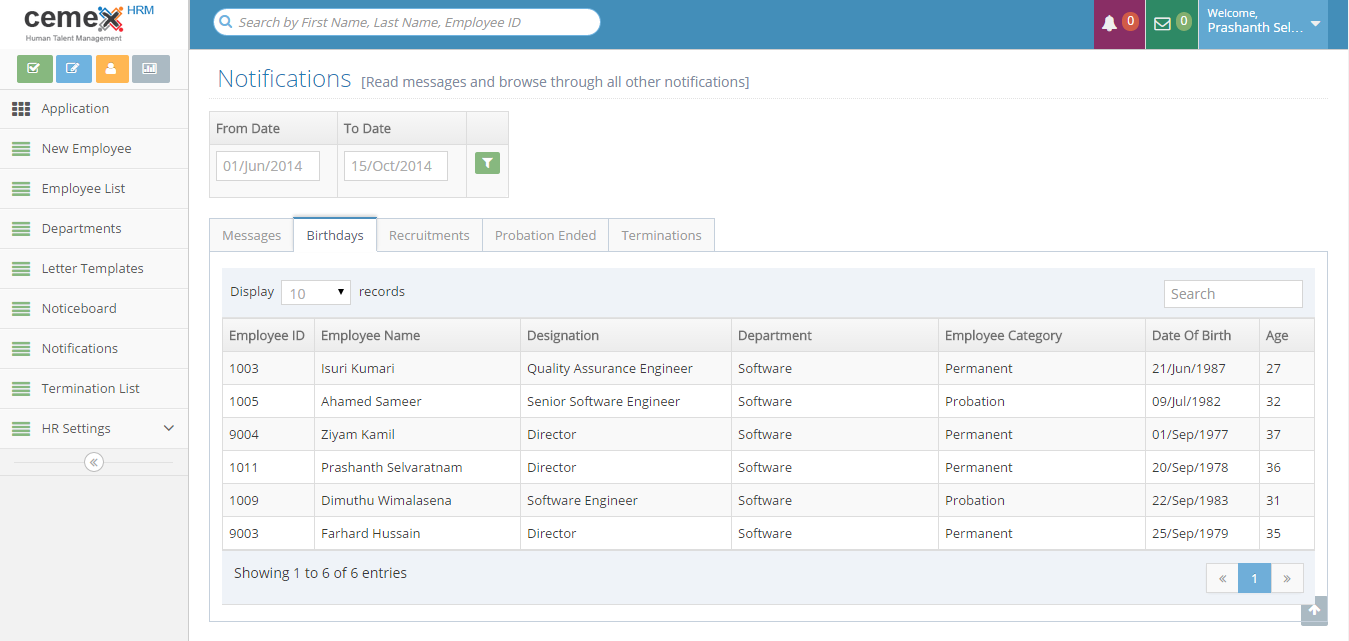Click employee name Ahamed Sameer

pyautogui.click(x=371, y=401)
